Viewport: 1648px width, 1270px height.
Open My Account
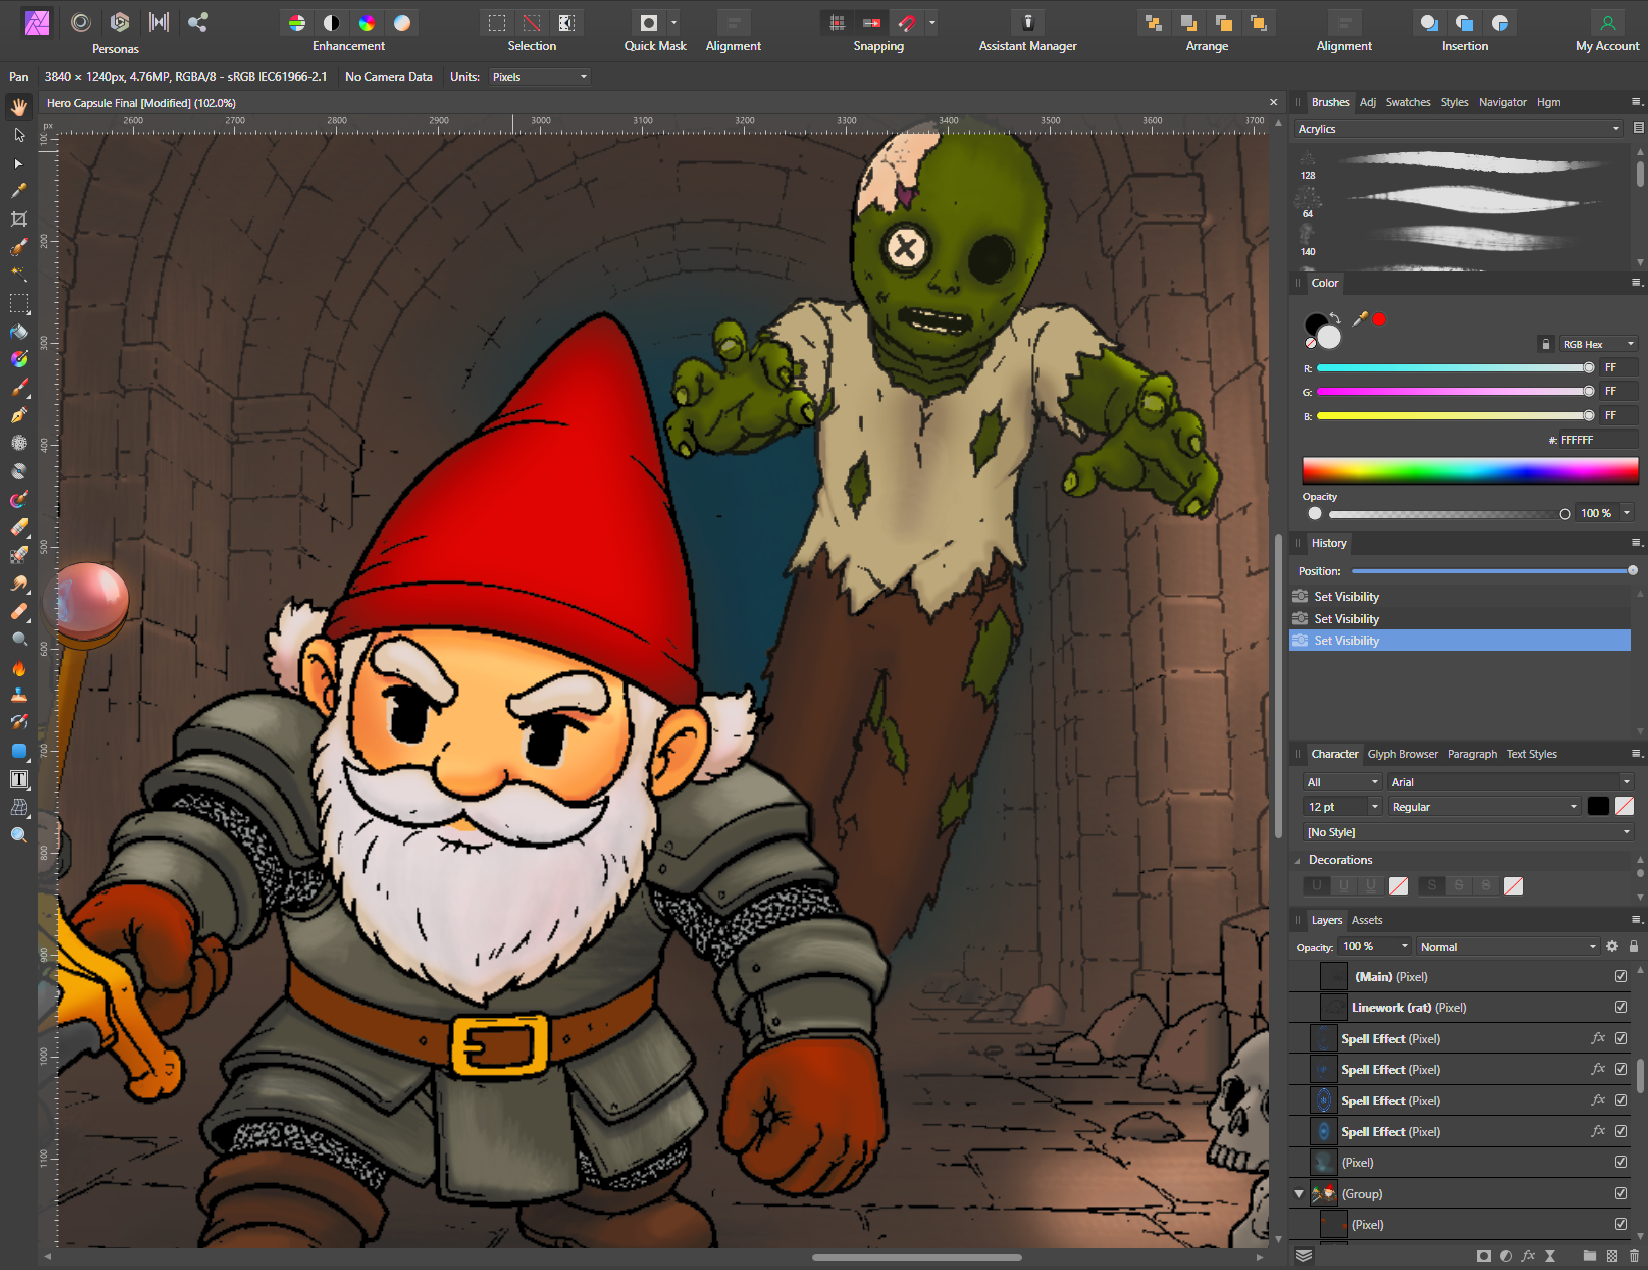coord(1607,30)
